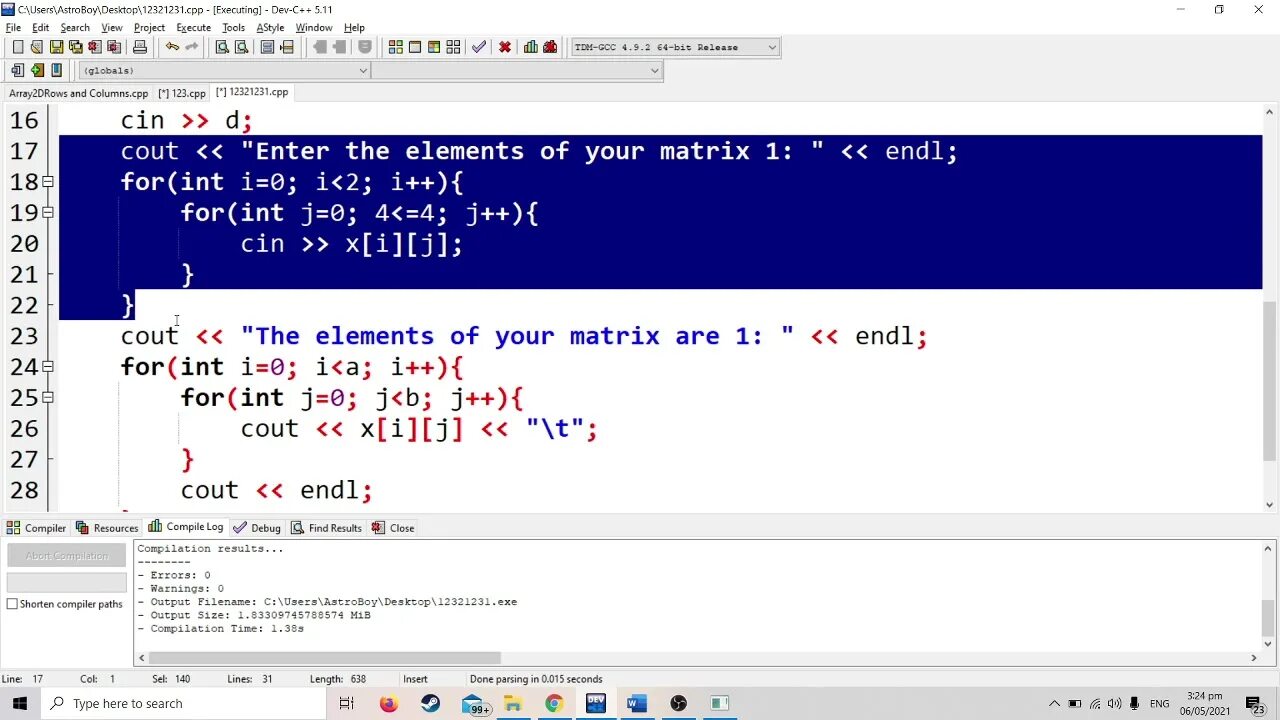1280x720 pixels.
Task: Click the Close All files toolbar icon
Action: point(113,47)
